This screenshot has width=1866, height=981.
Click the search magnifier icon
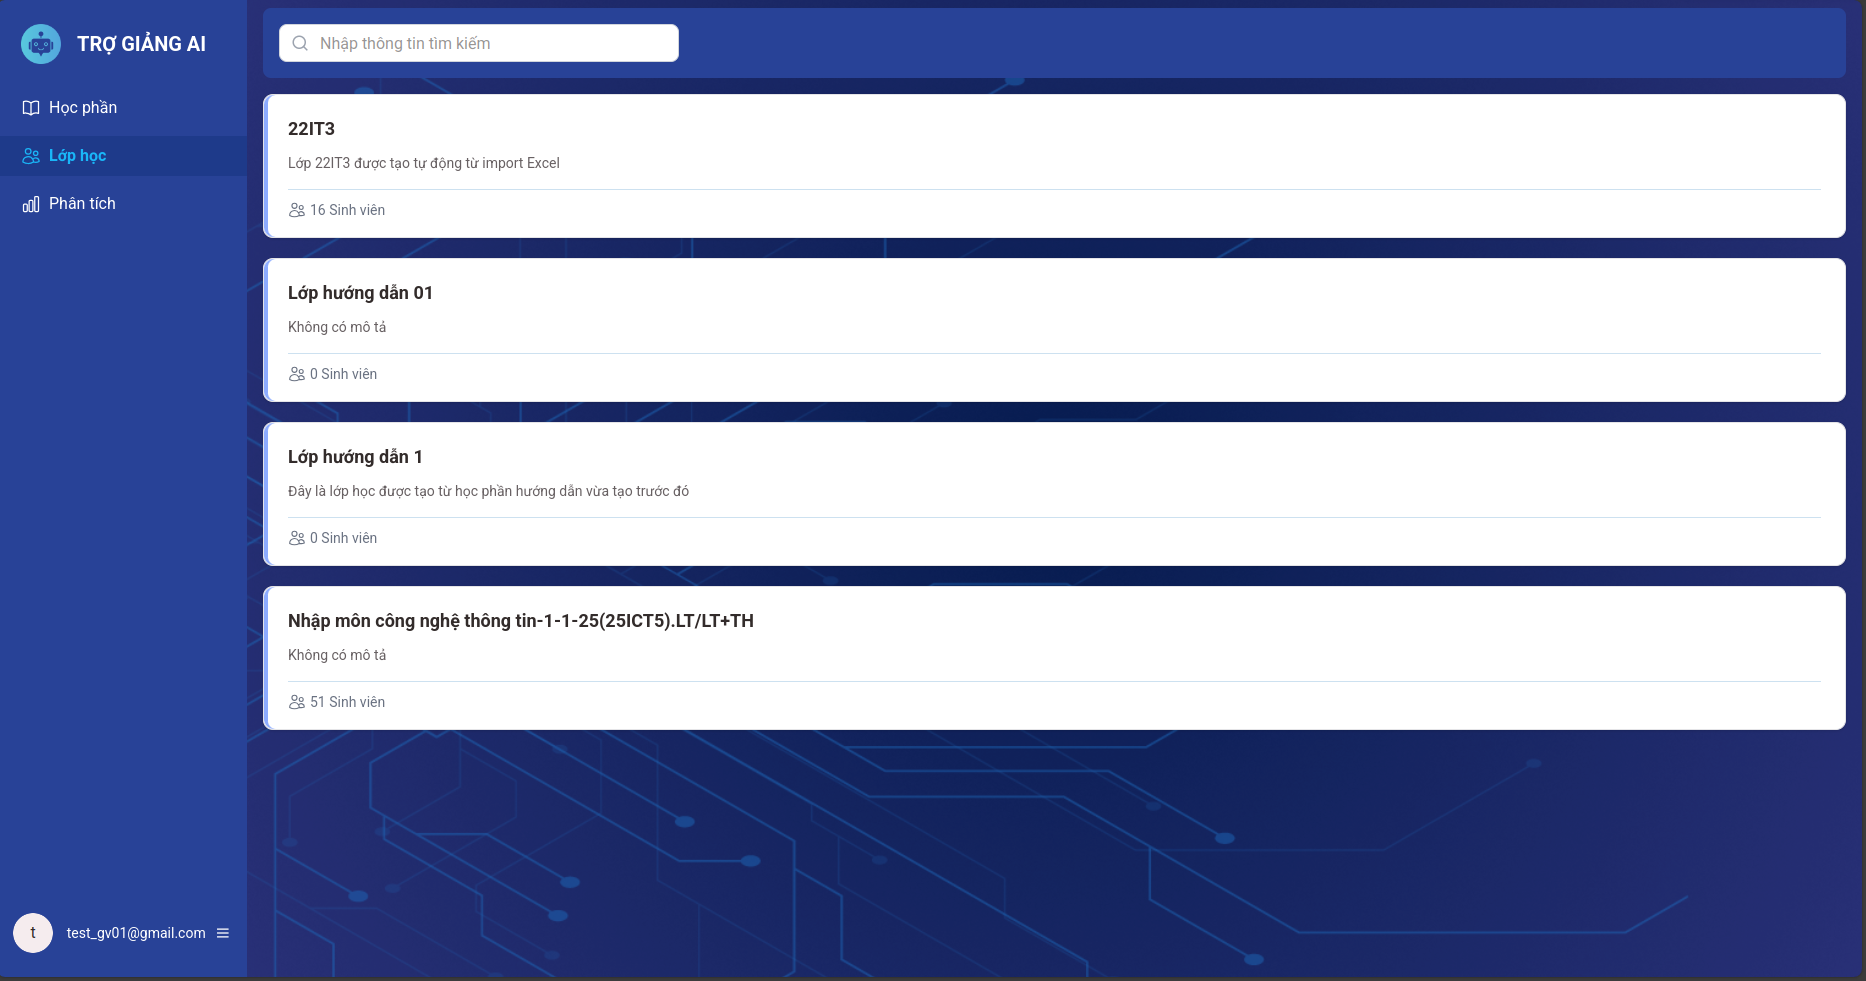tap(300, 43)
